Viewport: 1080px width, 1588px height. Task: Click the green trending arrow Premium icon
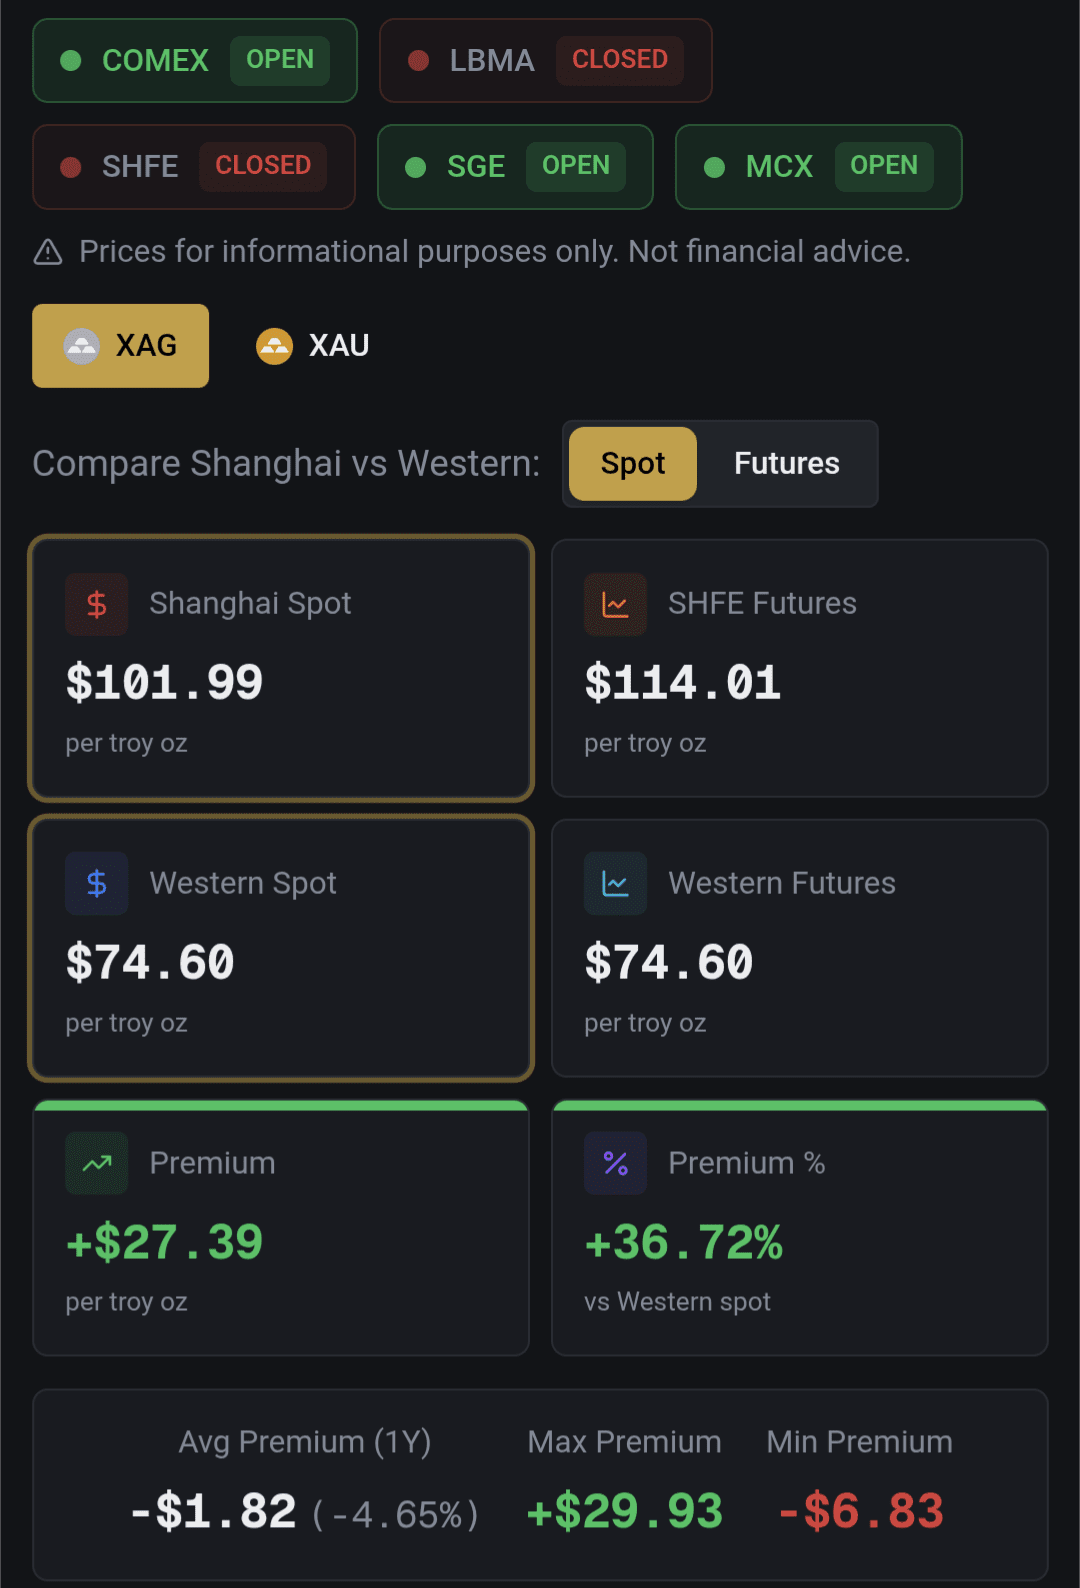click(97, 1163)
